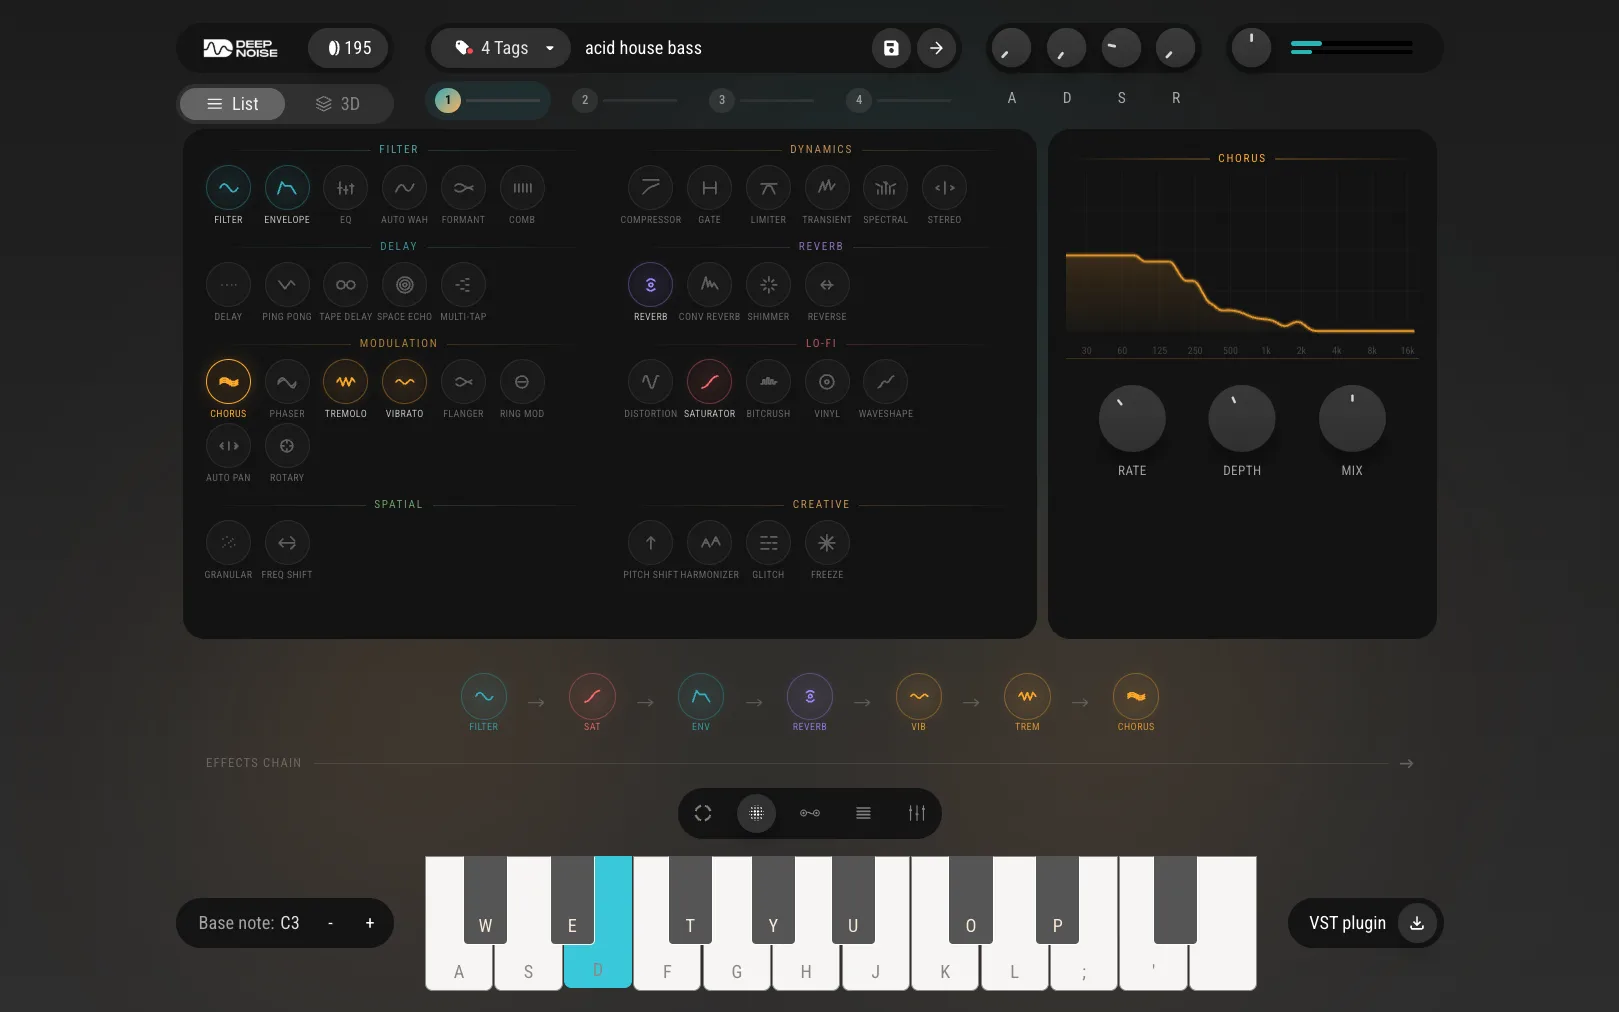The image size is (1619, 1012).
Task: Toggle the active Chorus effect off
Action: click(228, 382)
